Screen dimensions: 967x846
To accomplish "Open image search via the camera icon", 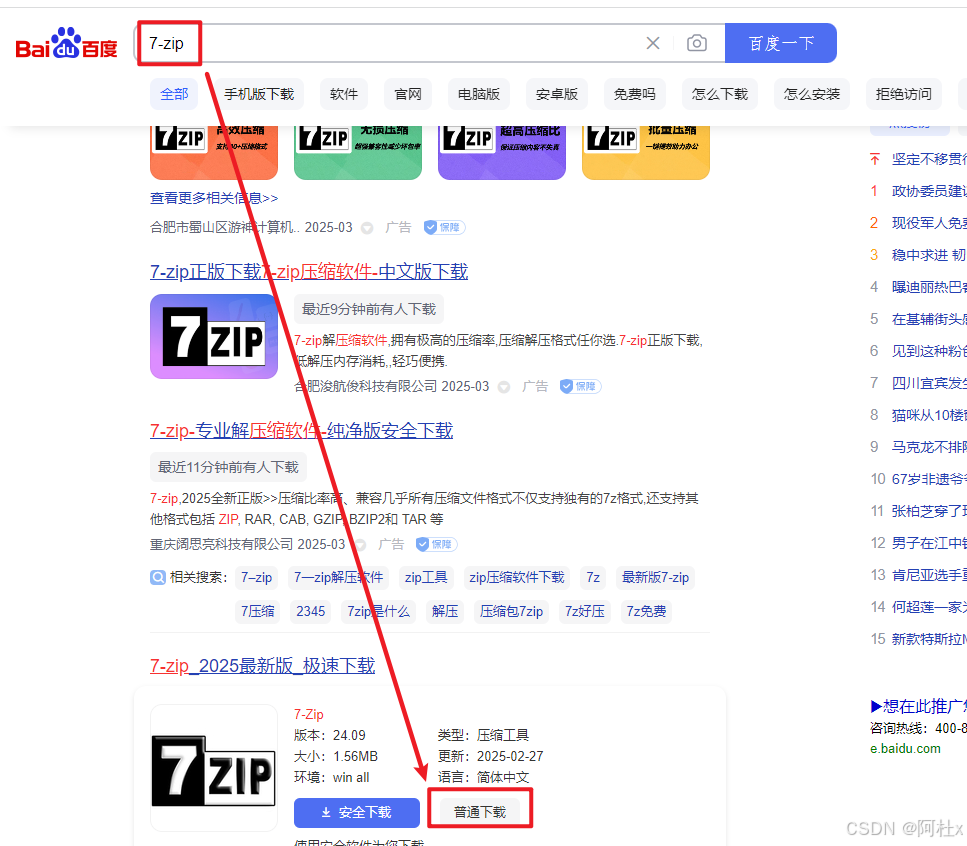I will [x=697, y=43].
